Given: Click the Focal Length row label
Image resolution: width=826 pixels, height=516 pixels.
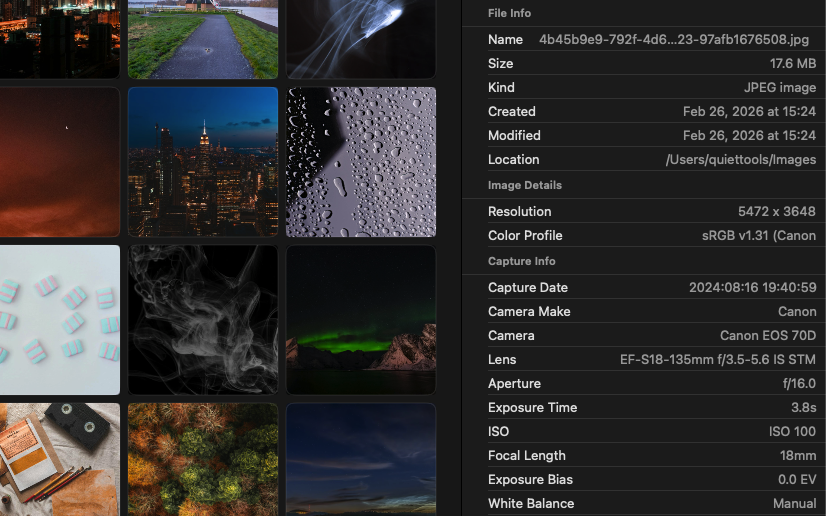Looking at the screenshot, I should pyautogui.click(x=527, y=455).
